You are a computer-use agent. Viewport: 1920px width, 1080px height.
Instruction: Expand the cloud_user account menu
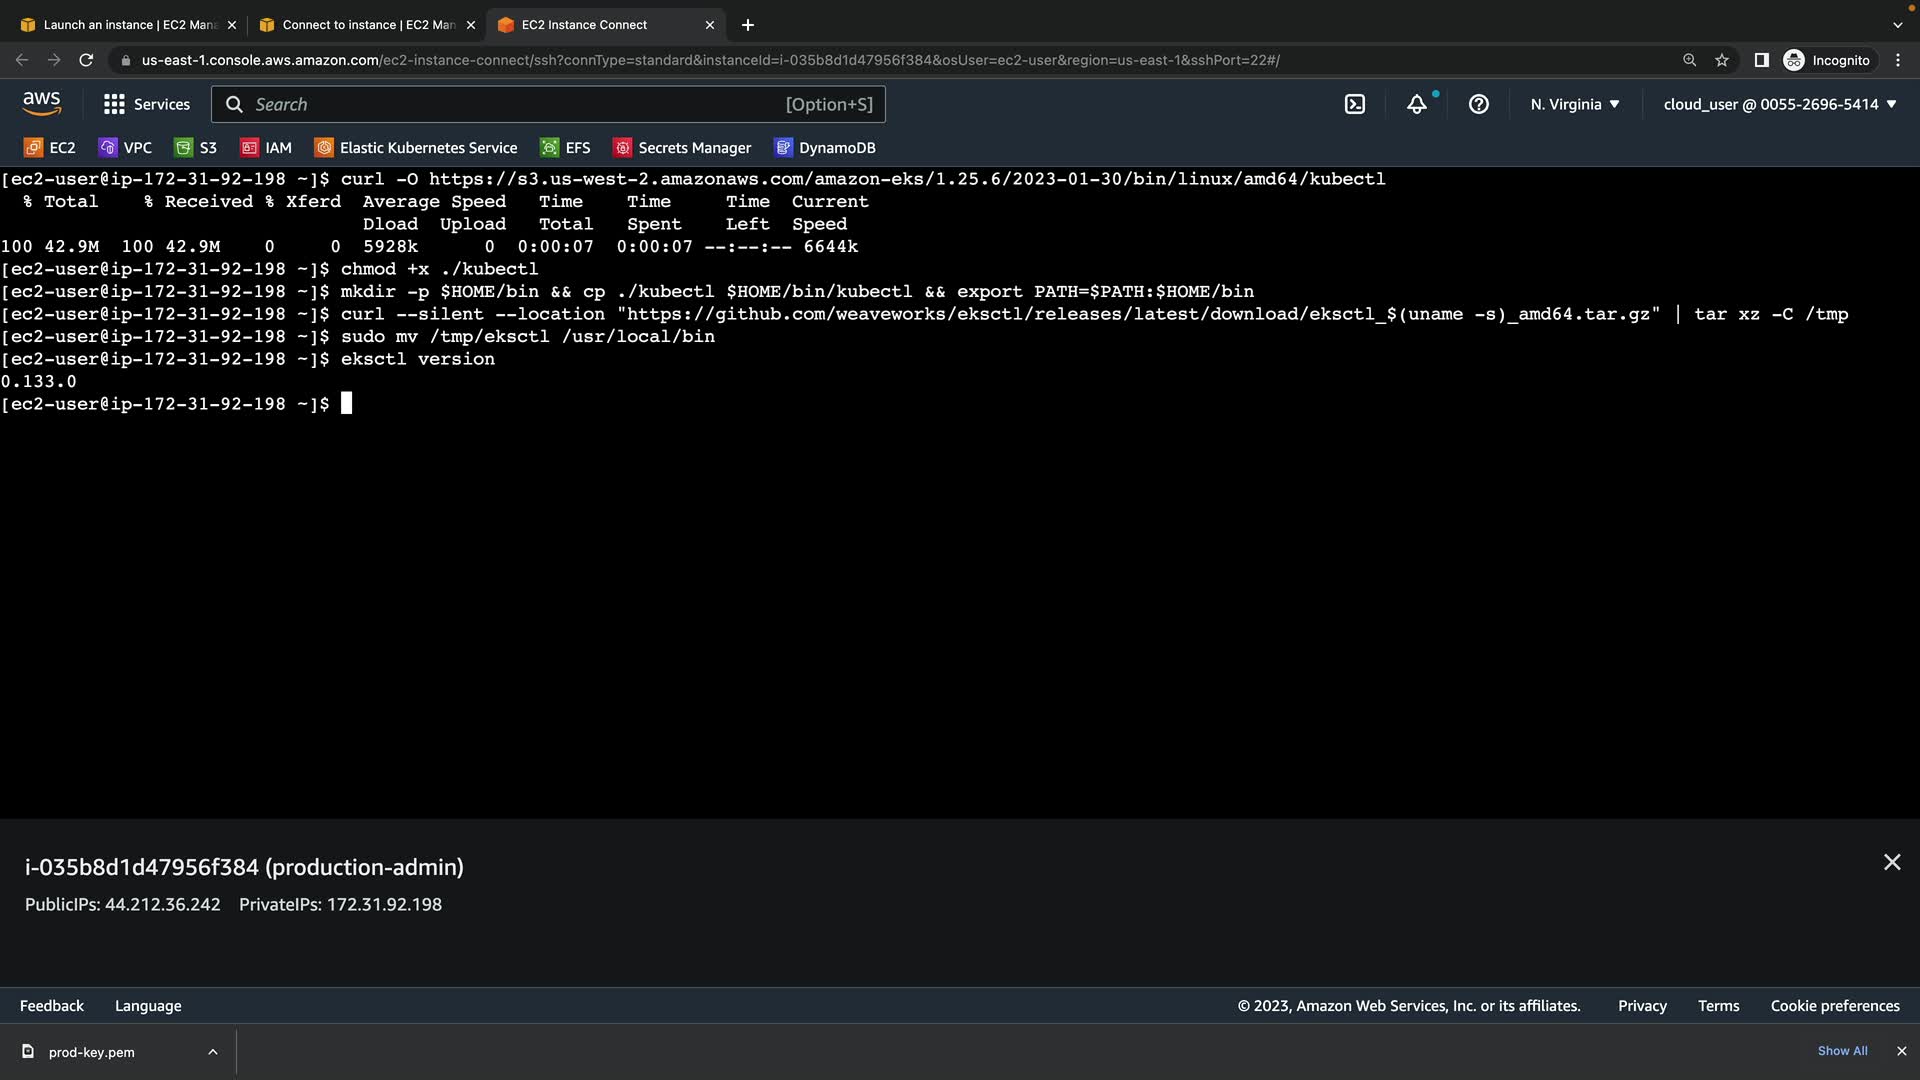[1779, 104]
